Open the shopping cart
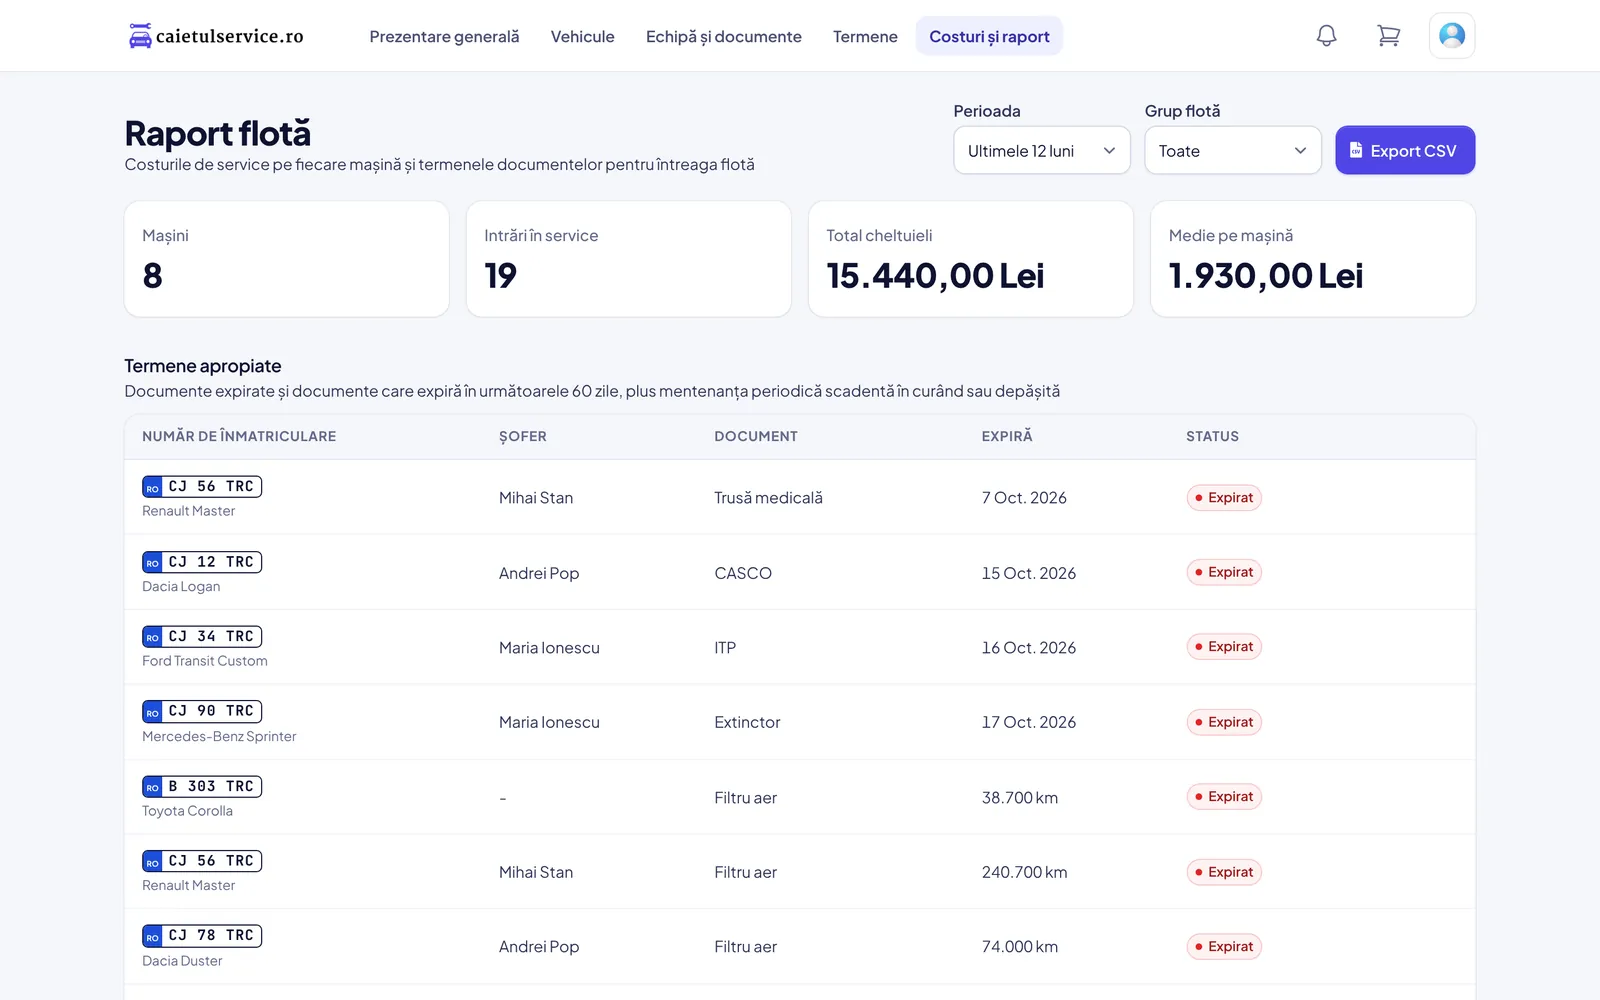 (1388, 36)
